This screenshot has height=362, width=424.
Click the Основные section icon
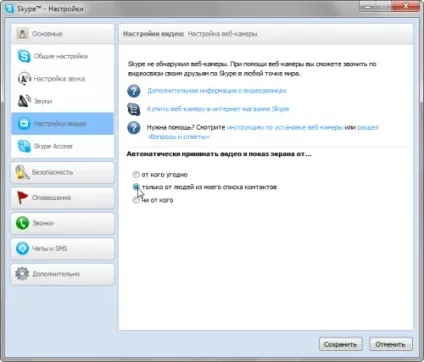22,34
